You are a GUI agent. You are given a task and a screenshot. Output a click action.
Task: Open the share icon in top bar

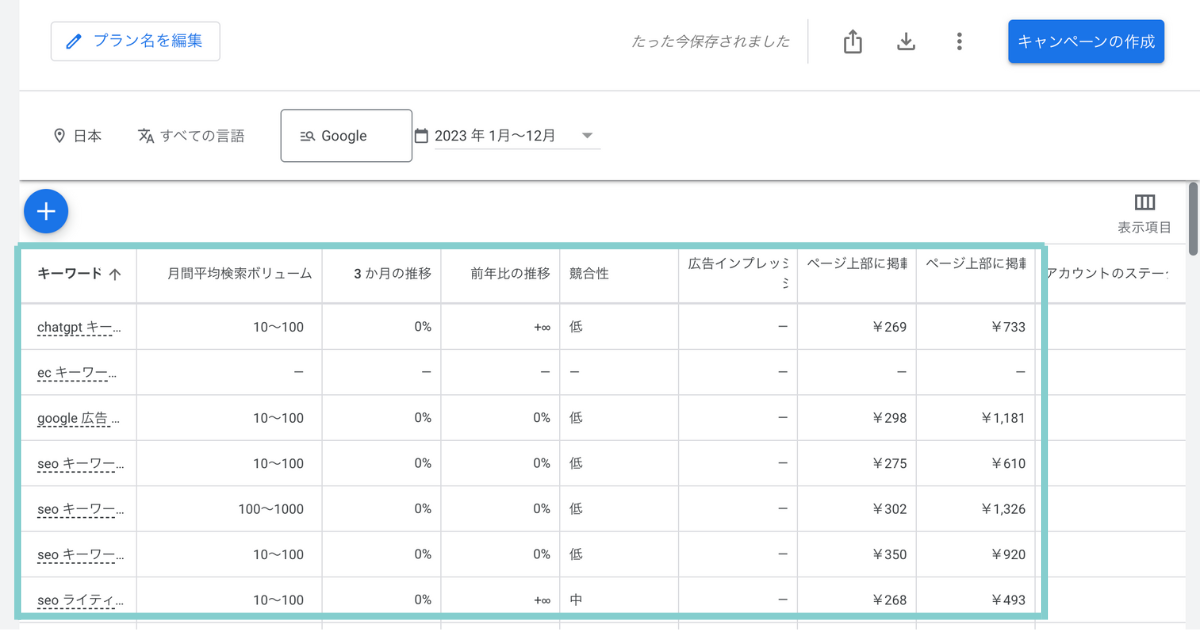pyautogui.click(x=852, y=41)
